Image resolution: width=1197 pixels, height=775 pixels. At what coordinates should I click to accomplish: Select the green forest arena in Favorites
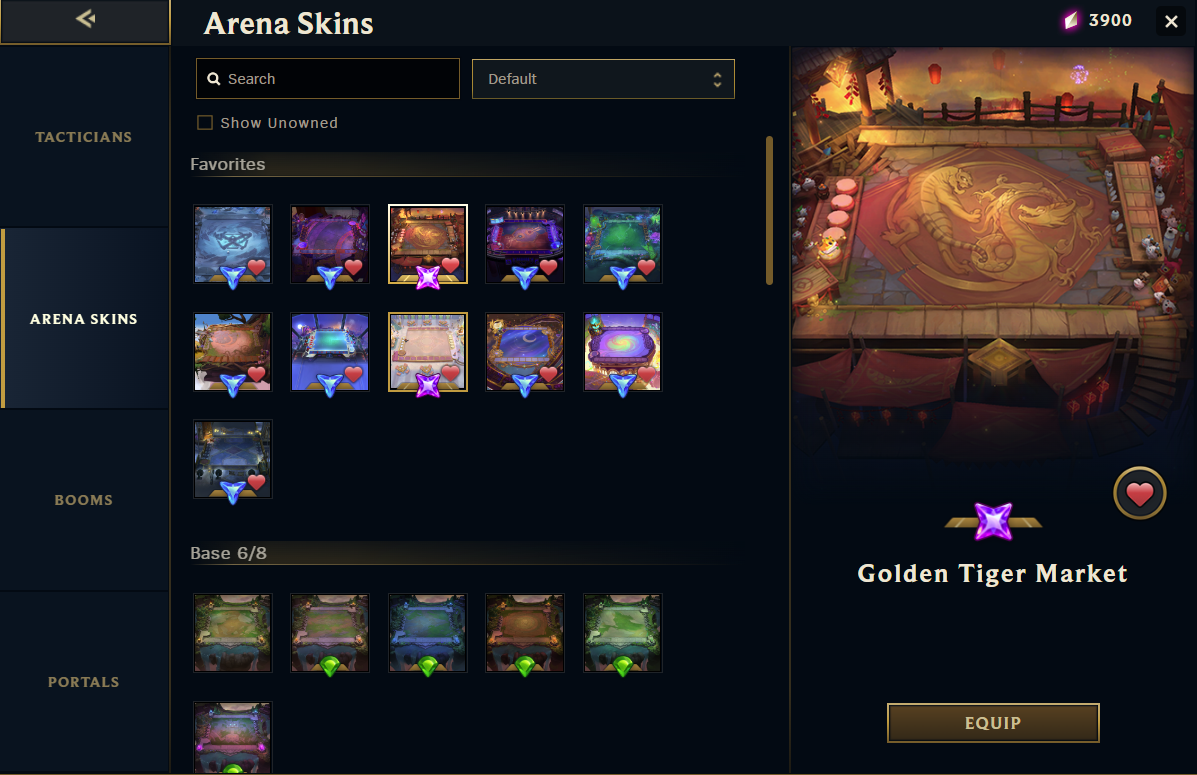click(x=622, y=244)
